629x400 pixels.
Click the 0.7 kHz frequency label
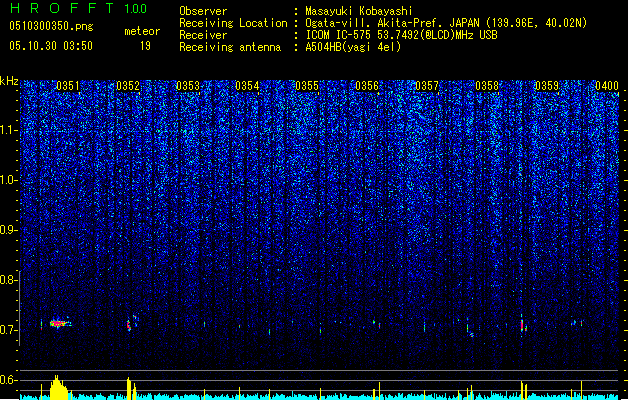(x=8, y=330)
